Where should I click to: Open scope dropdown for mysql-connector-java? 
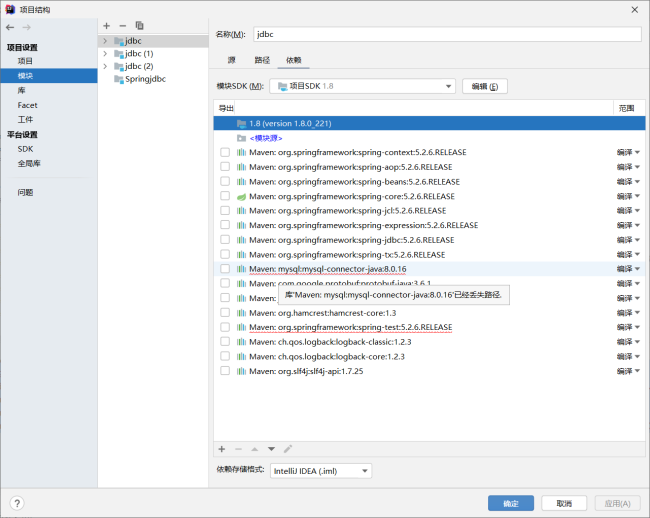628,269
